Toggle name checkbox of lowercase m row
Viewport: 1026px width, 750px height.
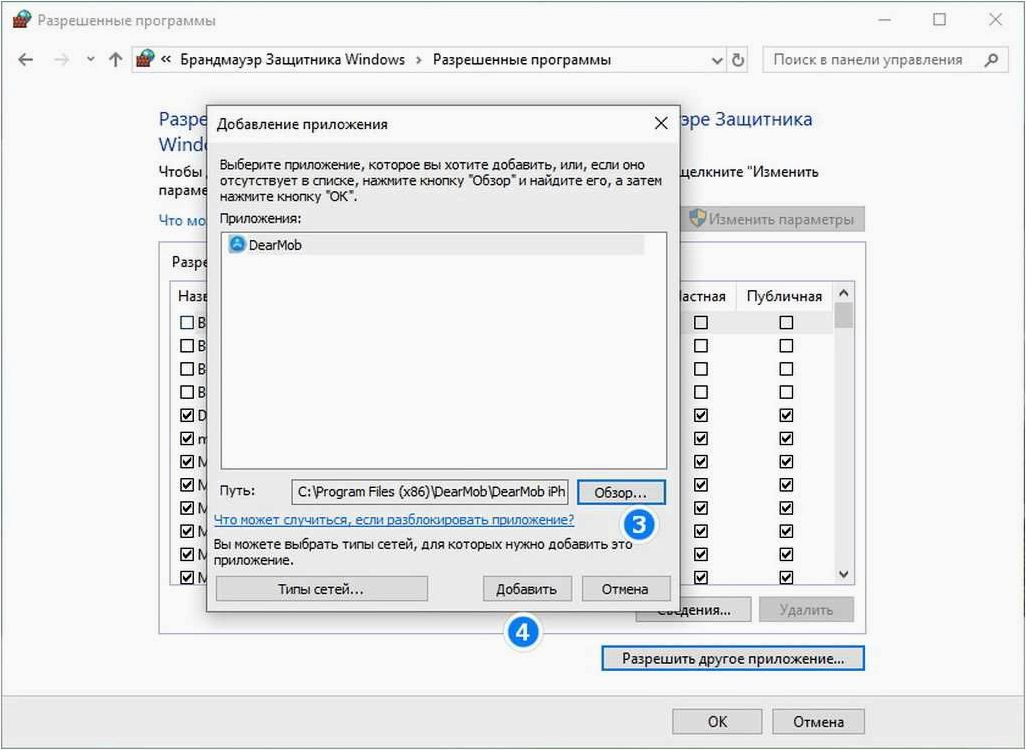click(187, 438)
